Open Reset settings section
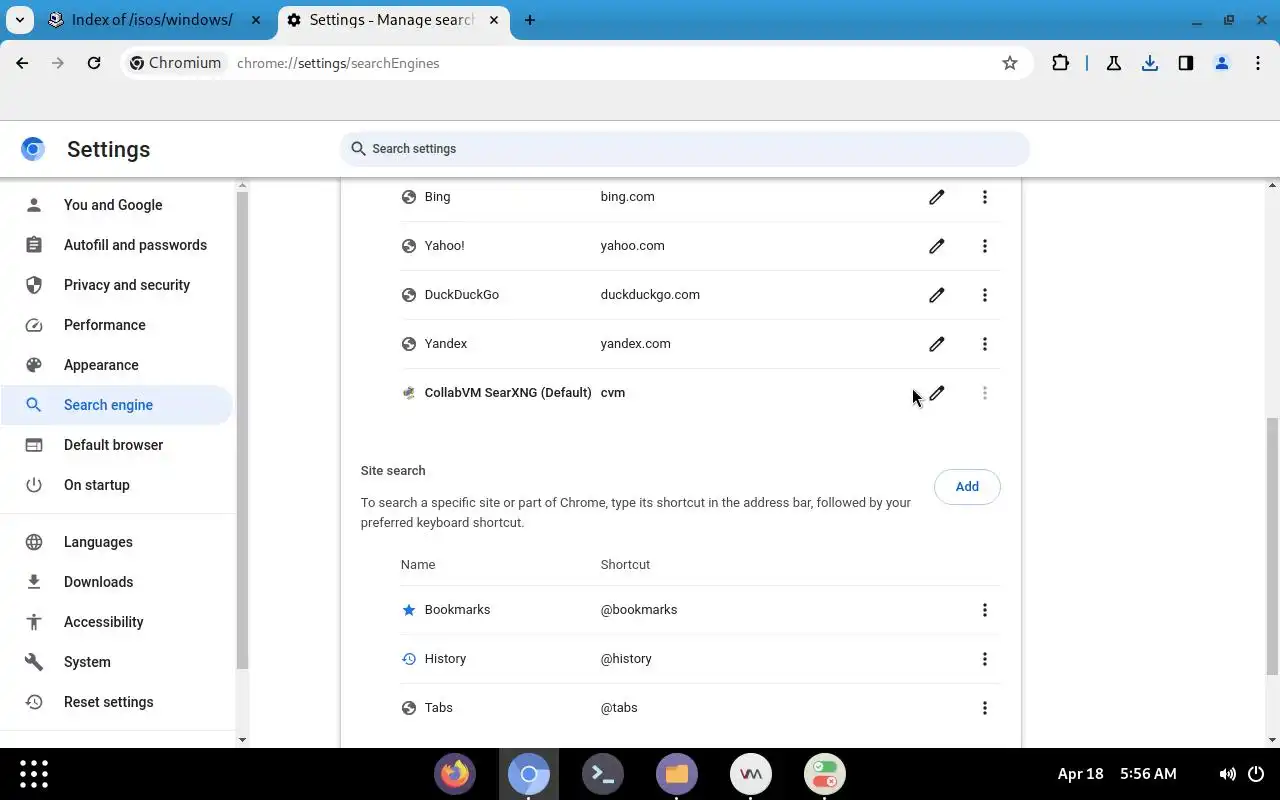The width and height of the screenshot is (1280, 800). pos(117,702)
